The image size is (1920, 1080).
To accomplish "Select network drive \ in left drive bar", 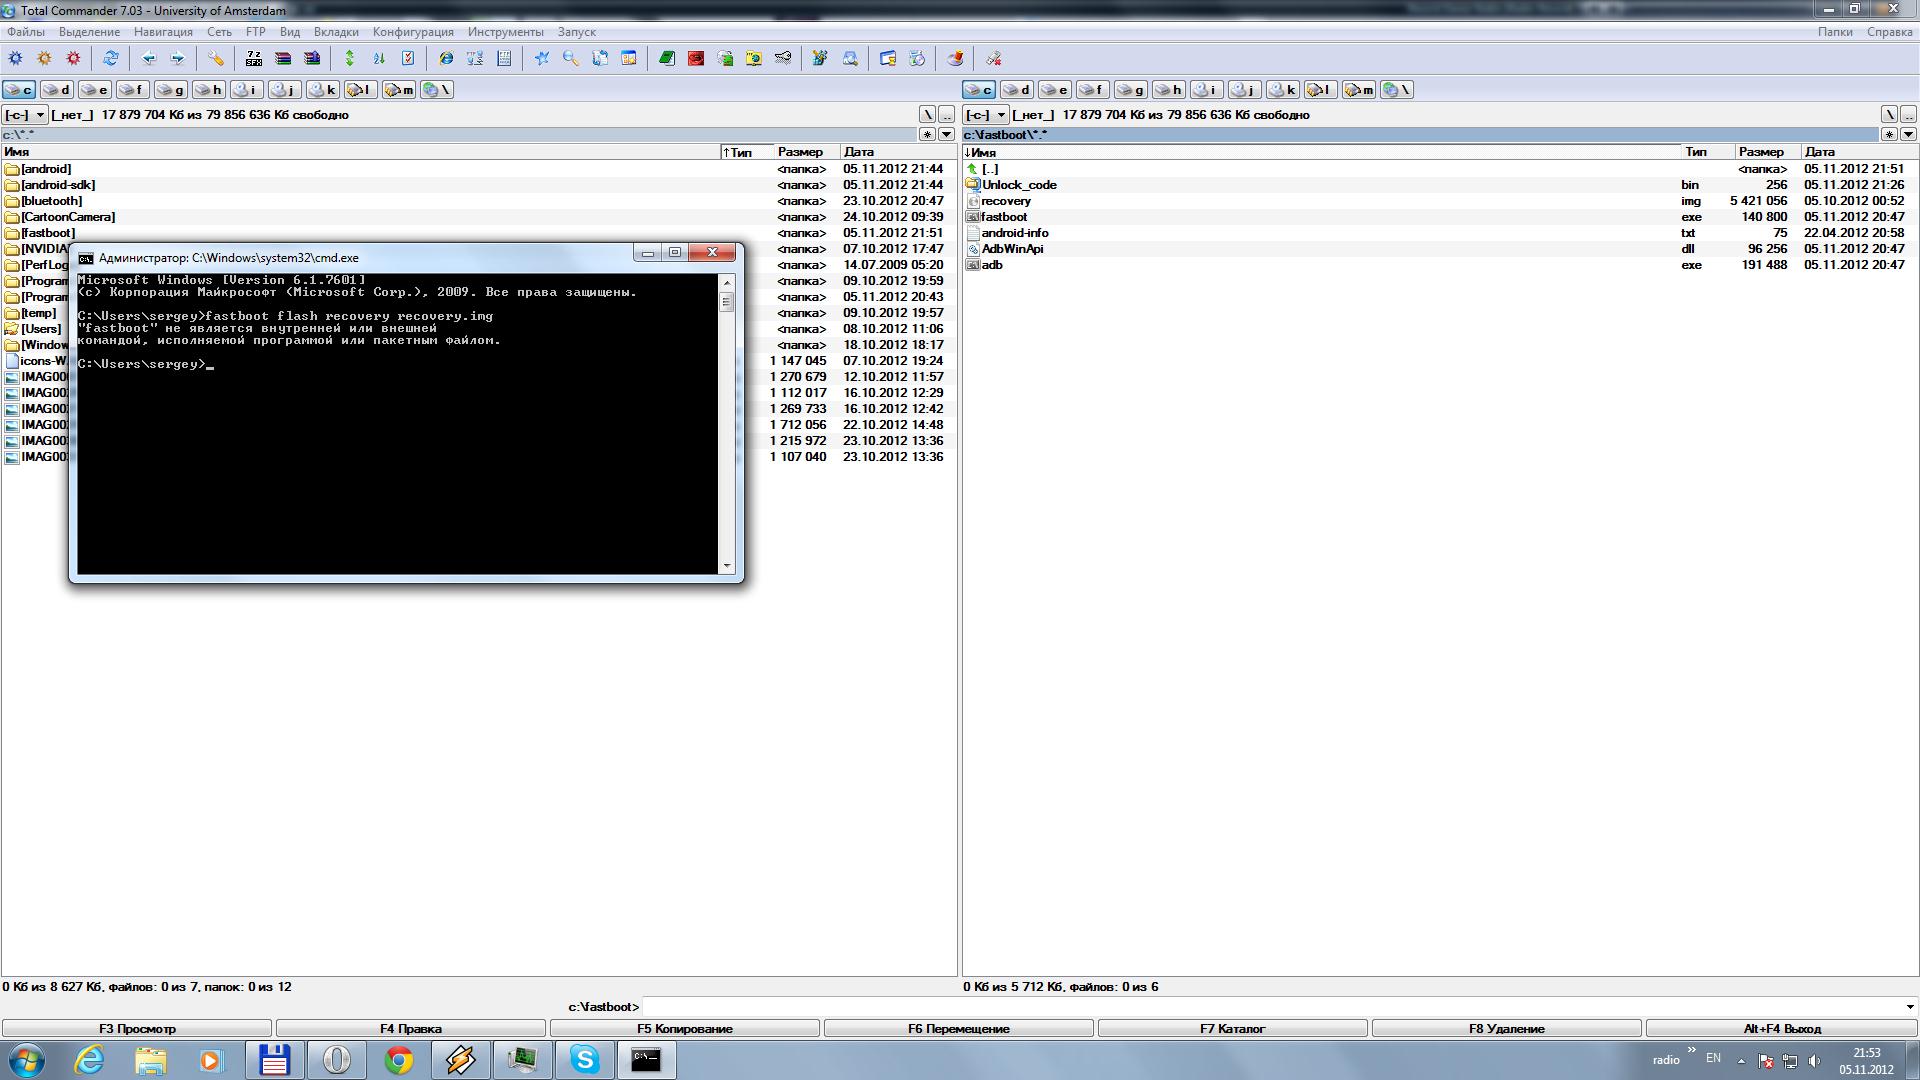I will (437, 90).
